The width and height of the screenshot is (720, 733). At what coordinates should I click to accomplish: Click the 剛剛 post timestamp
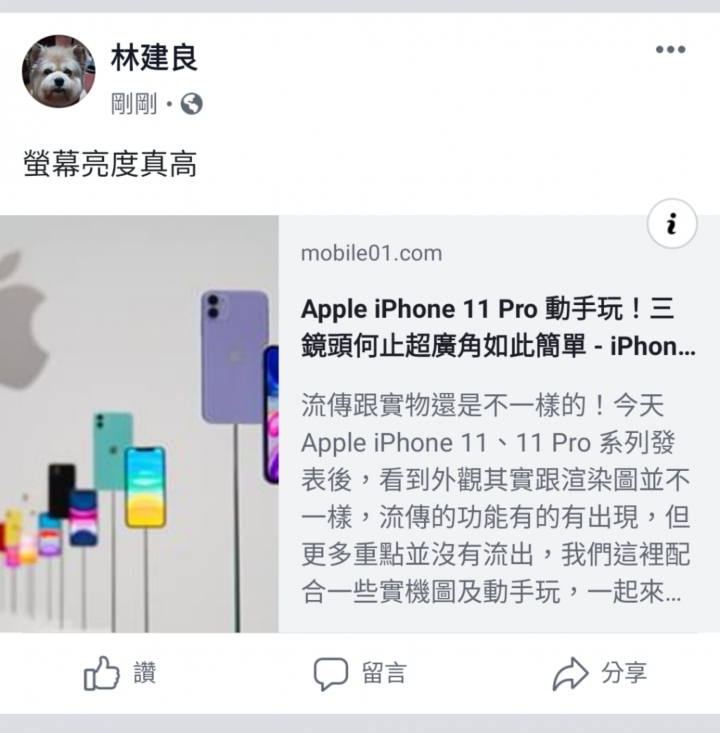(133, 104)
